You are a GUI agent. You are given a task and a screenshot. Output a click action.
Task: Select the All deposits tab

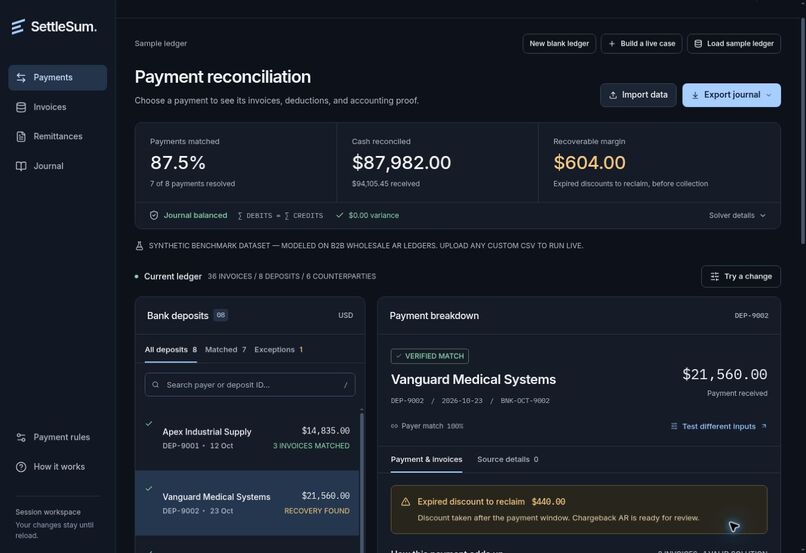click(x=171, y=350)
